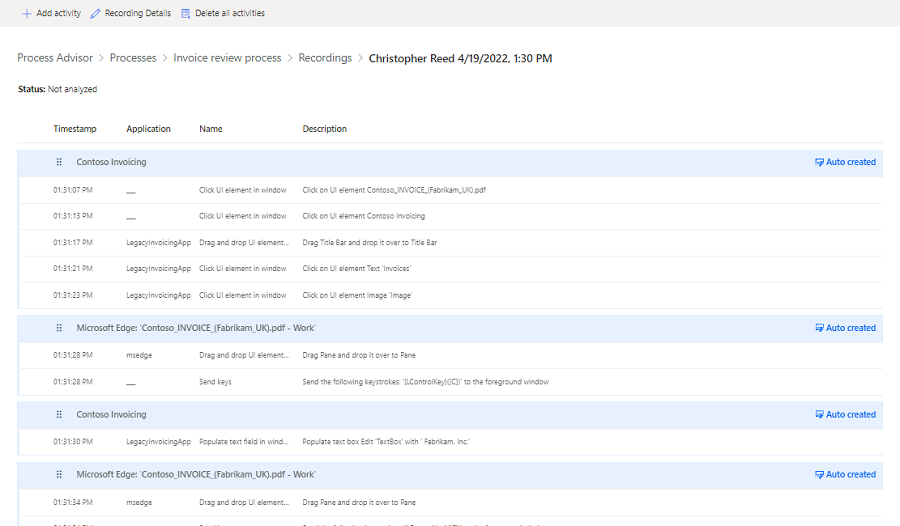This screenshot has height=526, width=900.
Task: Go to Processes in the breadcrumb
Action: tap(133, 58)
